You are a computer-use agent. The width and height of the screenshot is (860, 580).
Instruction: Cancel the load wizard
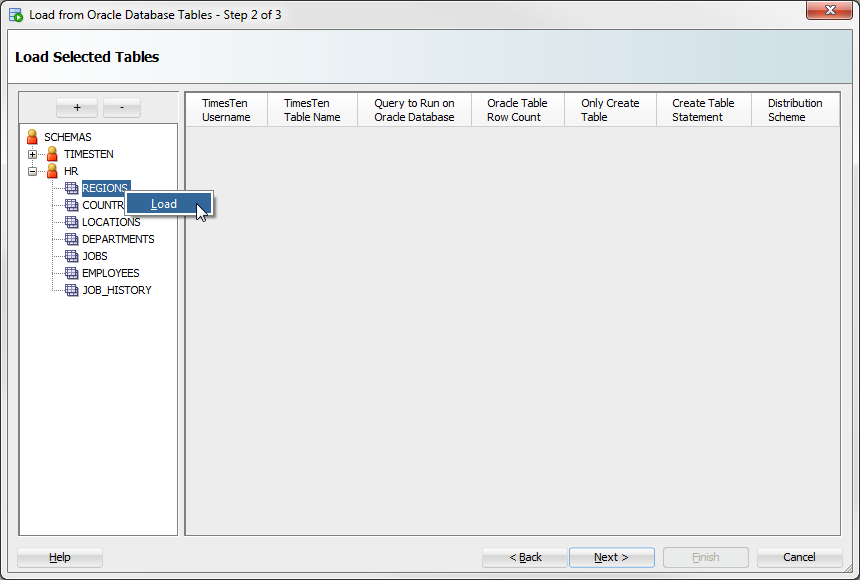799,557
